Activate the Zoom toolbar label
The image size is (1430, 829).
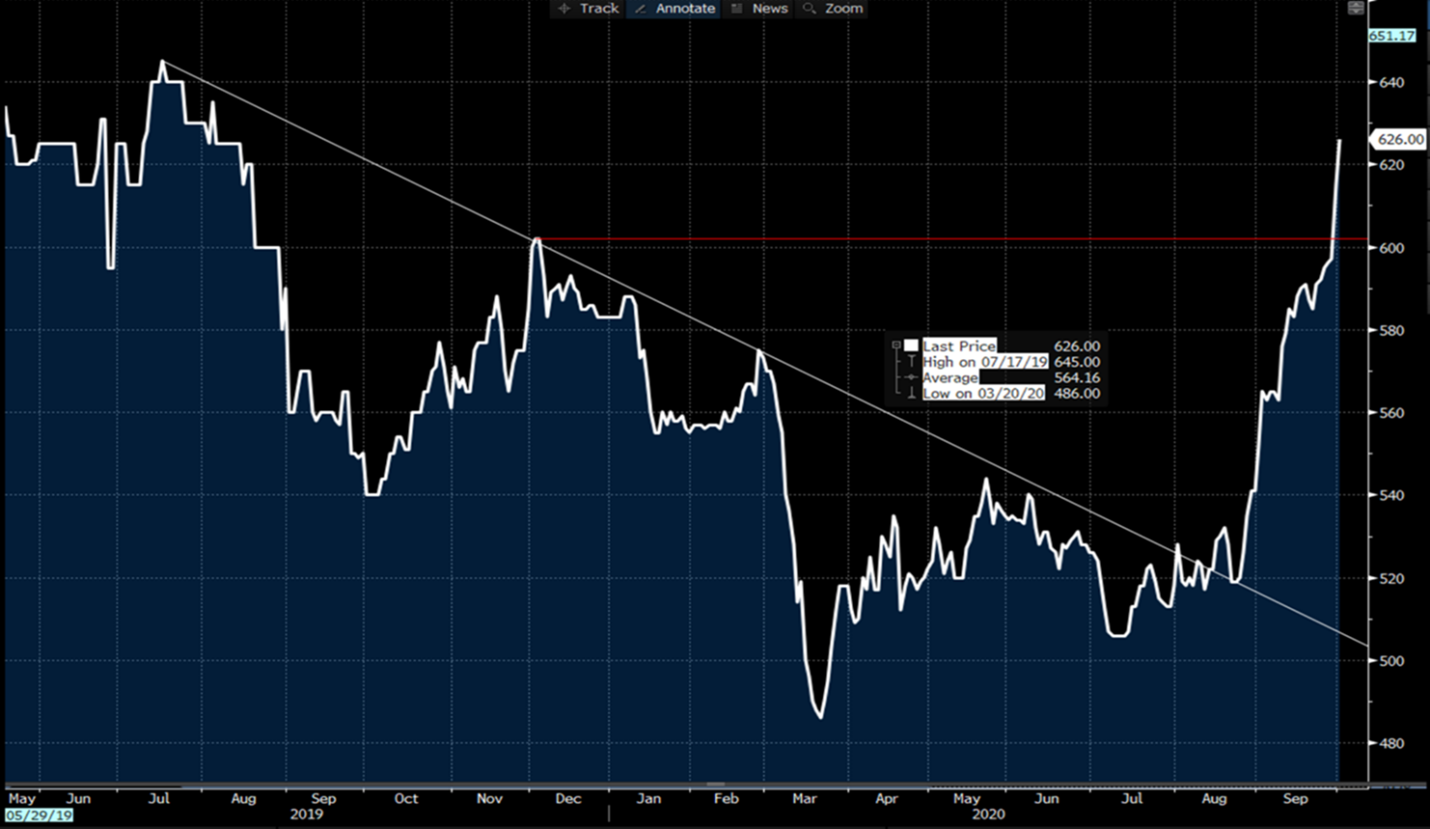[x=844, y=8]
